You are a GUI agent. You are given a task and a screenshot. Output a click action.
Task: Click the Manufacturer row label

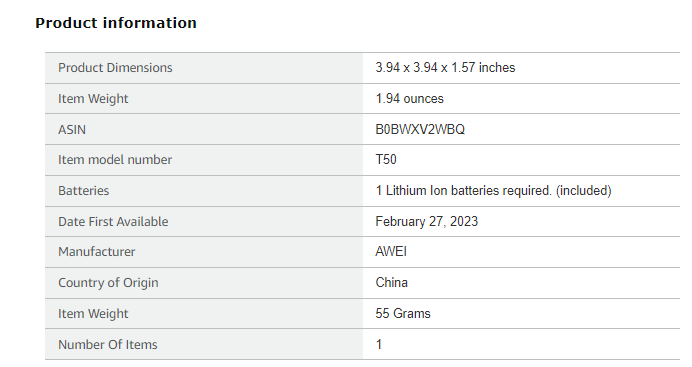97,252
